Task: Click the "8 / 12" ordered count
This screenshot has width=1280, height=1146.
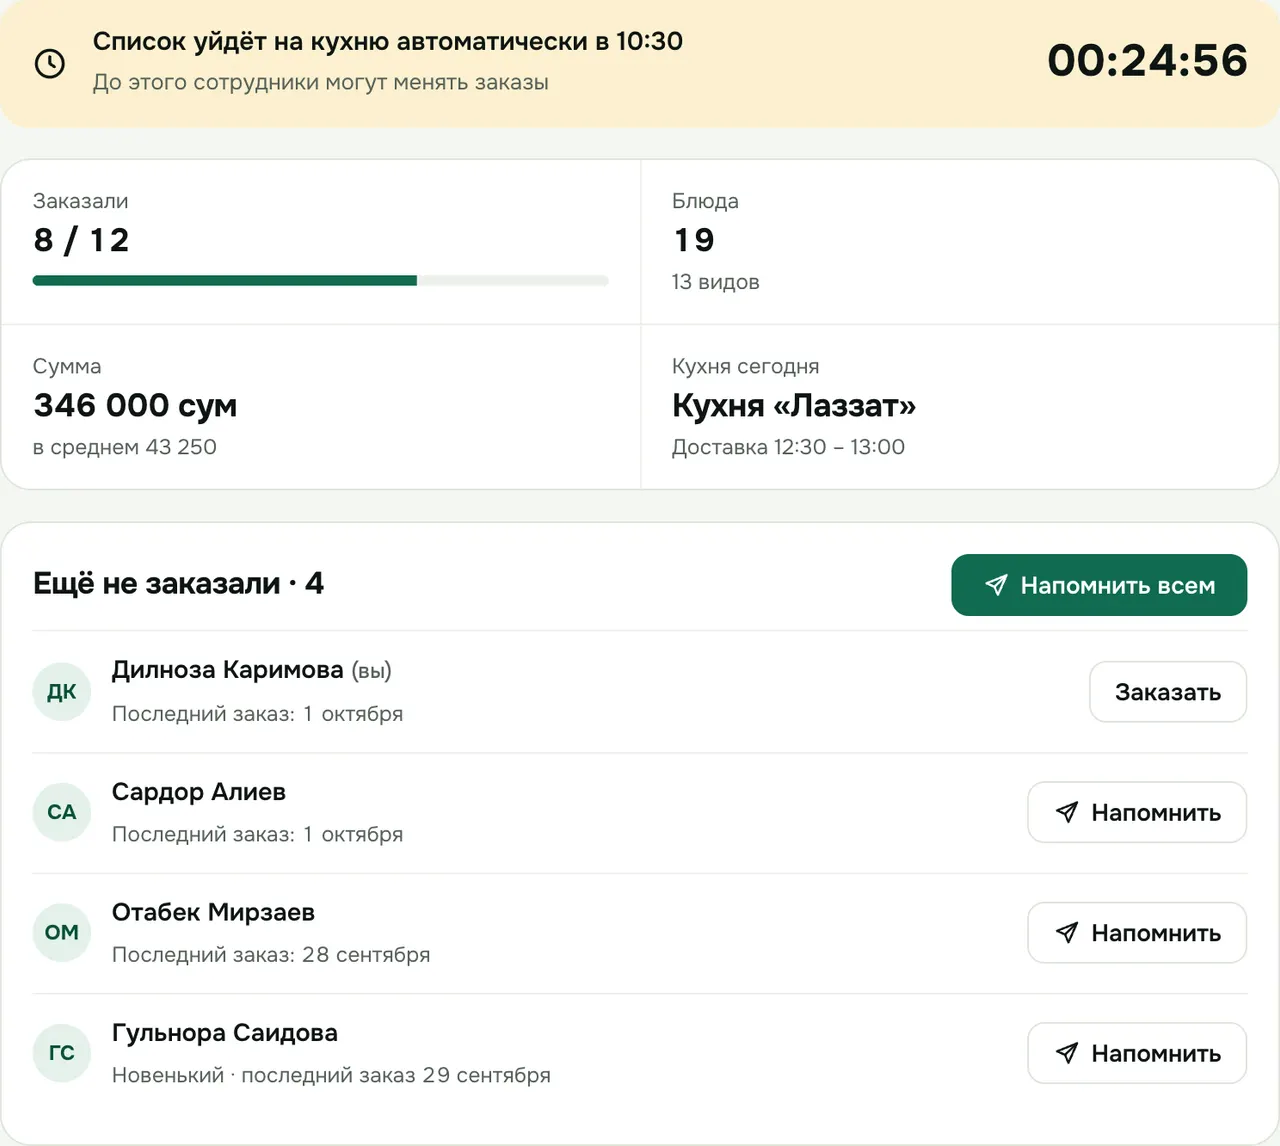Action: [x=81, y=240]
